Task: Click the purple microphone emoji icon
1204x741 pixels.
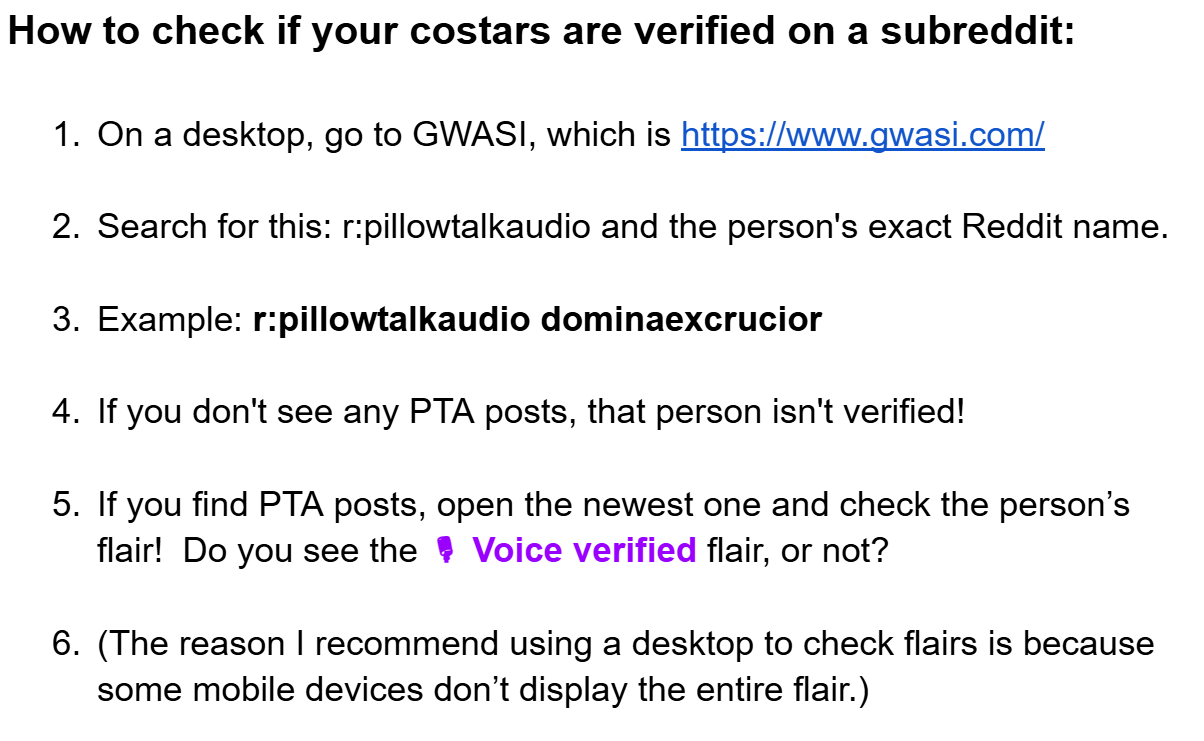Action: (446, 550)
